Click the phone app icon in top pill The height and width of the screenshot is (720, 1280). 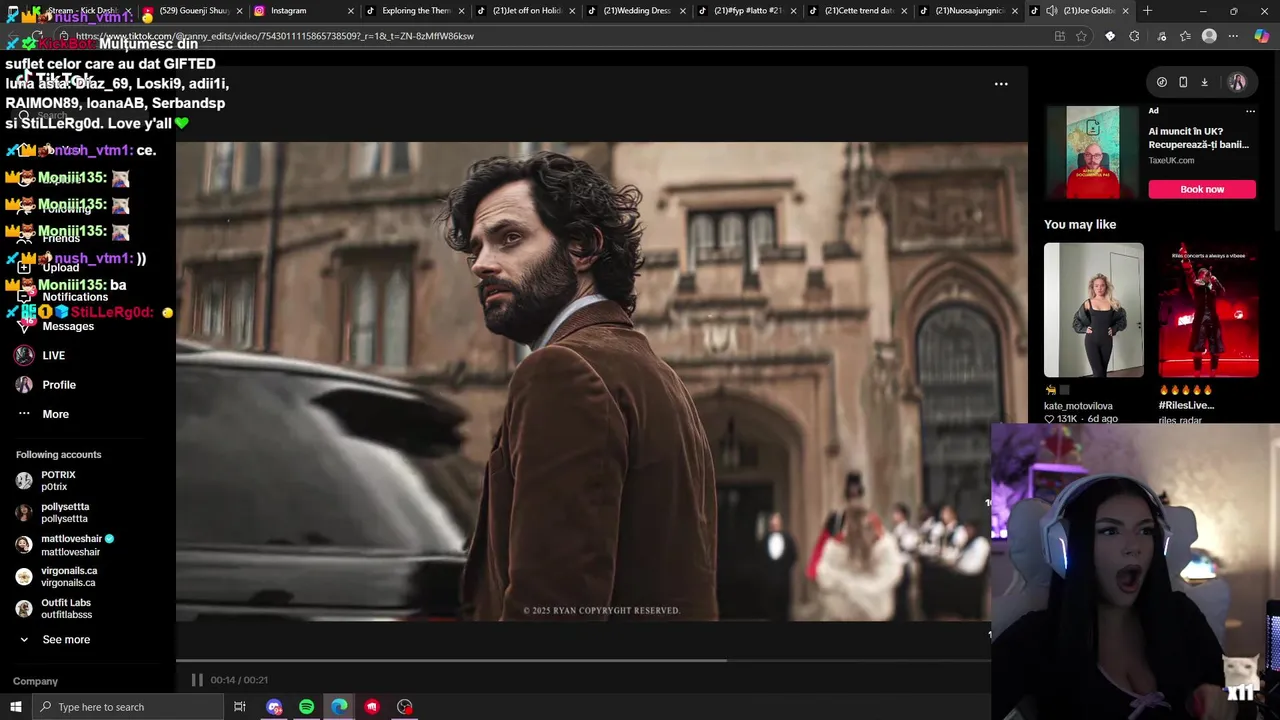(x=1183, y=82)
